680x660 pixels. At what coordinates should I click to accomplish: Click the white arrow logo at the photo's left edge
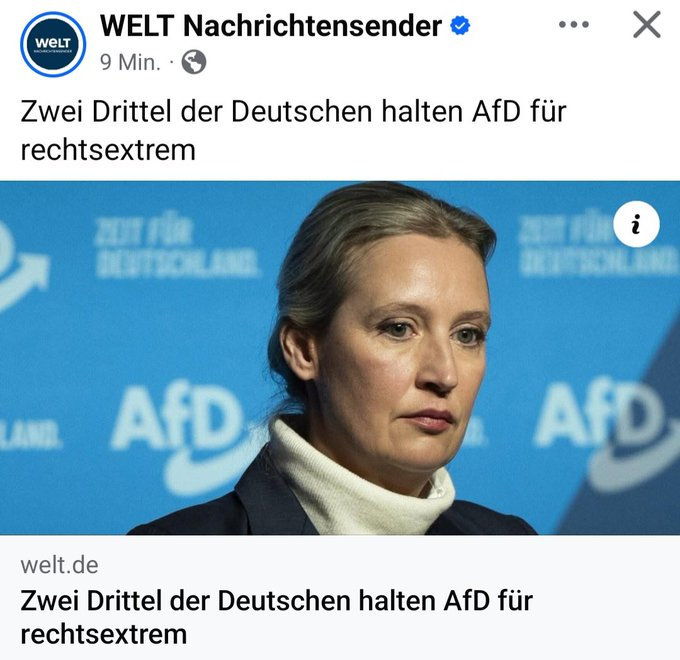pos(24,269)
